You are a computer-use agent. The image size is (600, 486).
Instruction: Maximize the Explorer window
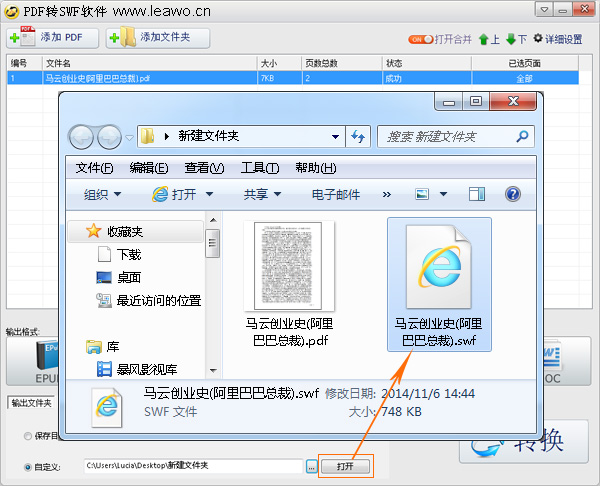coord(476,101)
